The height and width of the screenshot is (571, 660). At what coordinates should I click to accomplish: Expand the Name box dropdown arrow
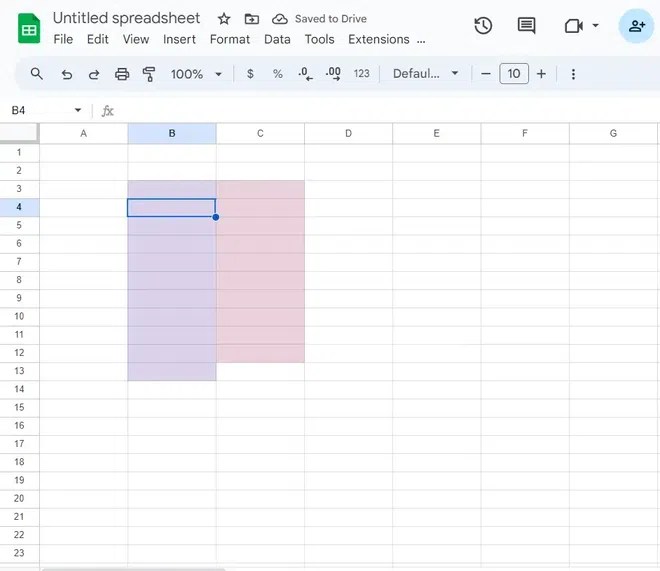78,110
